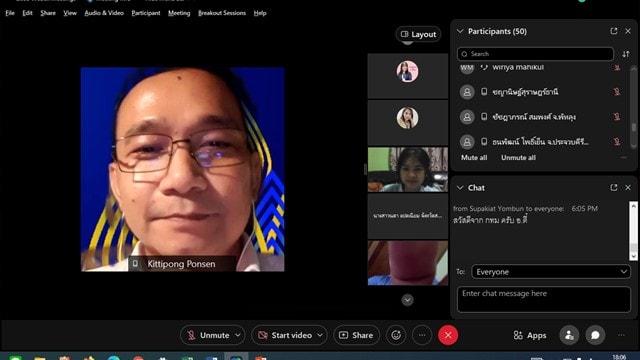640x360 pixels.
Task: Focus the chat message input field
Action: click(544, 300)
